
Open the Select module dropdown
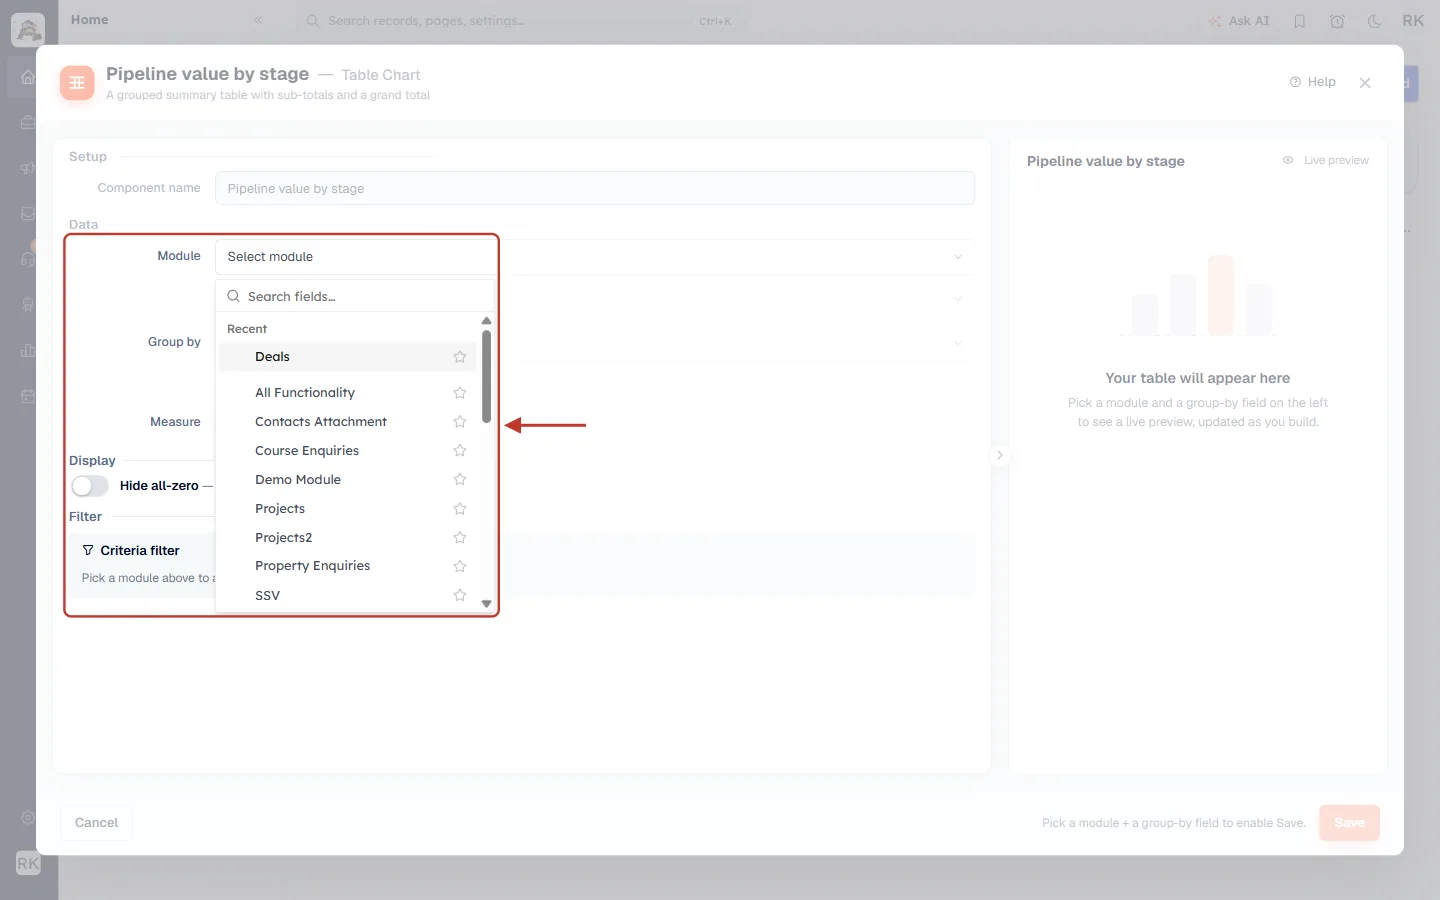595,257
